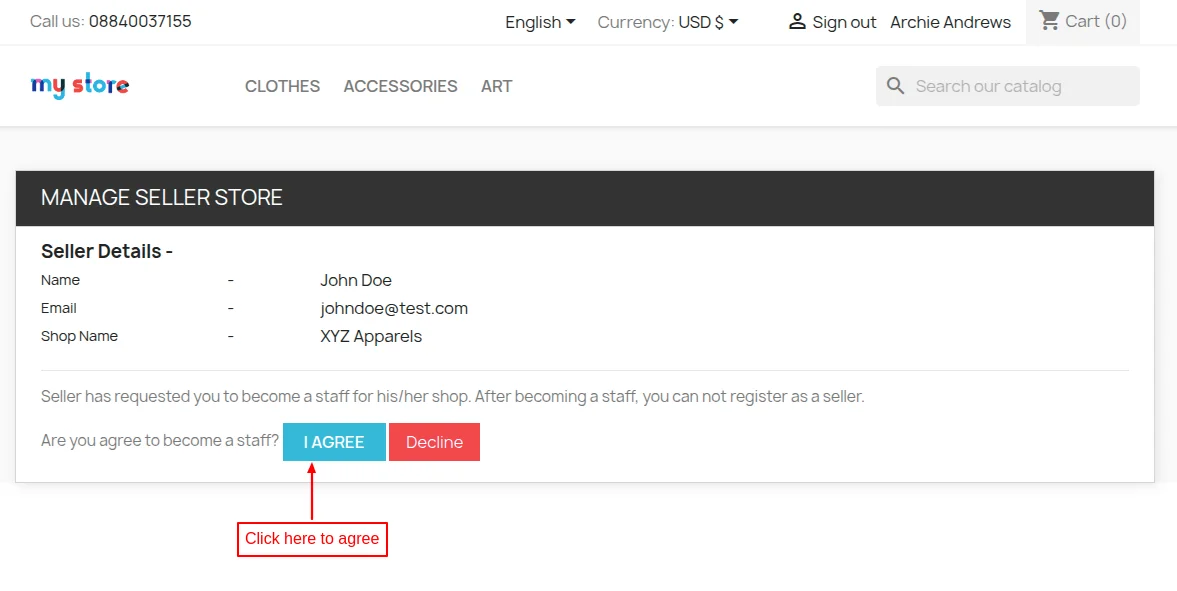Open the ART menu item
This screenshot has height=591, width=1177.
(496, 86)
